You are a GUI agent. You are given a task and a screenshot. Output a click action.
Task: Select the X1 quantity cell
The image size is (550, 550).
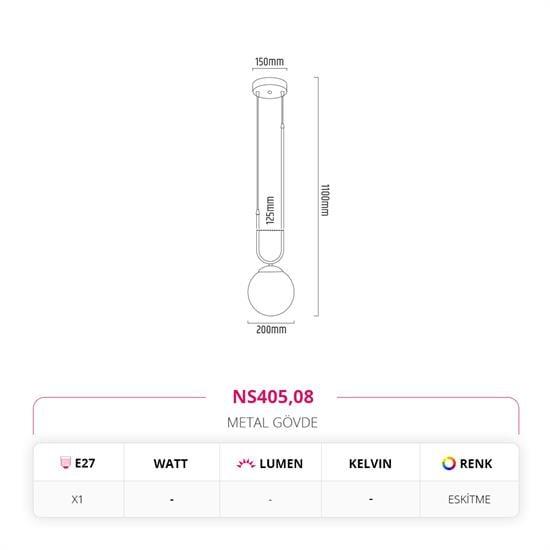click(x=77, y=499)
